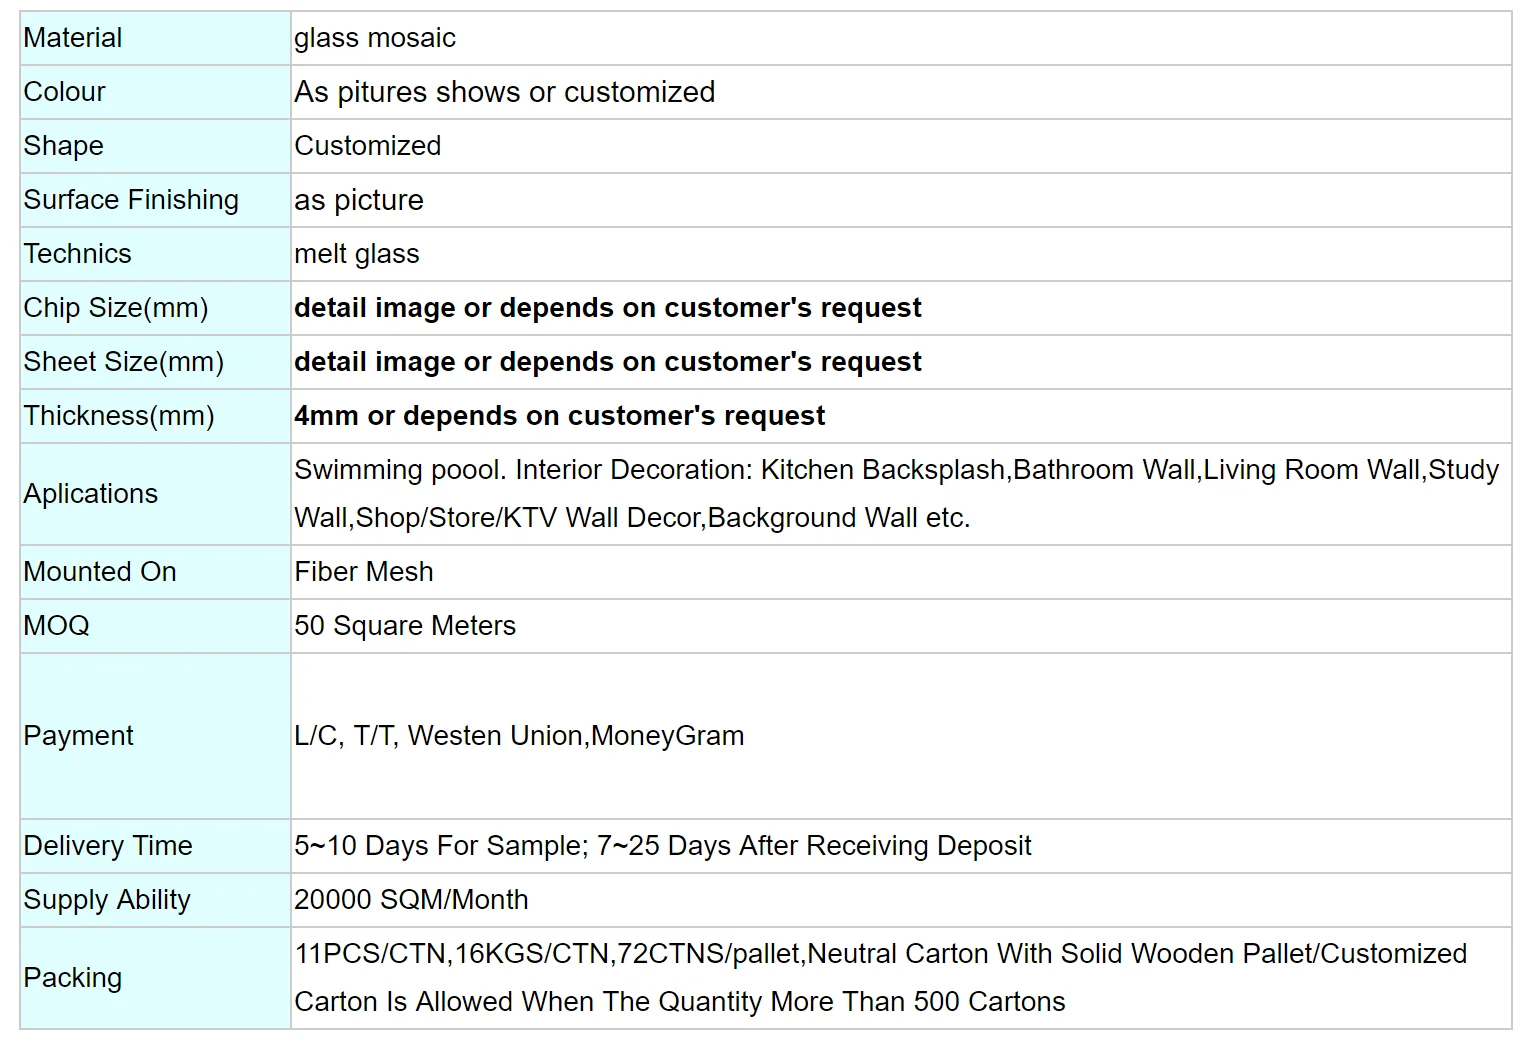This screenshot has height=1046, width=1530.
Task: Click the Chip Size(mm) label
Action: [116, 308]
